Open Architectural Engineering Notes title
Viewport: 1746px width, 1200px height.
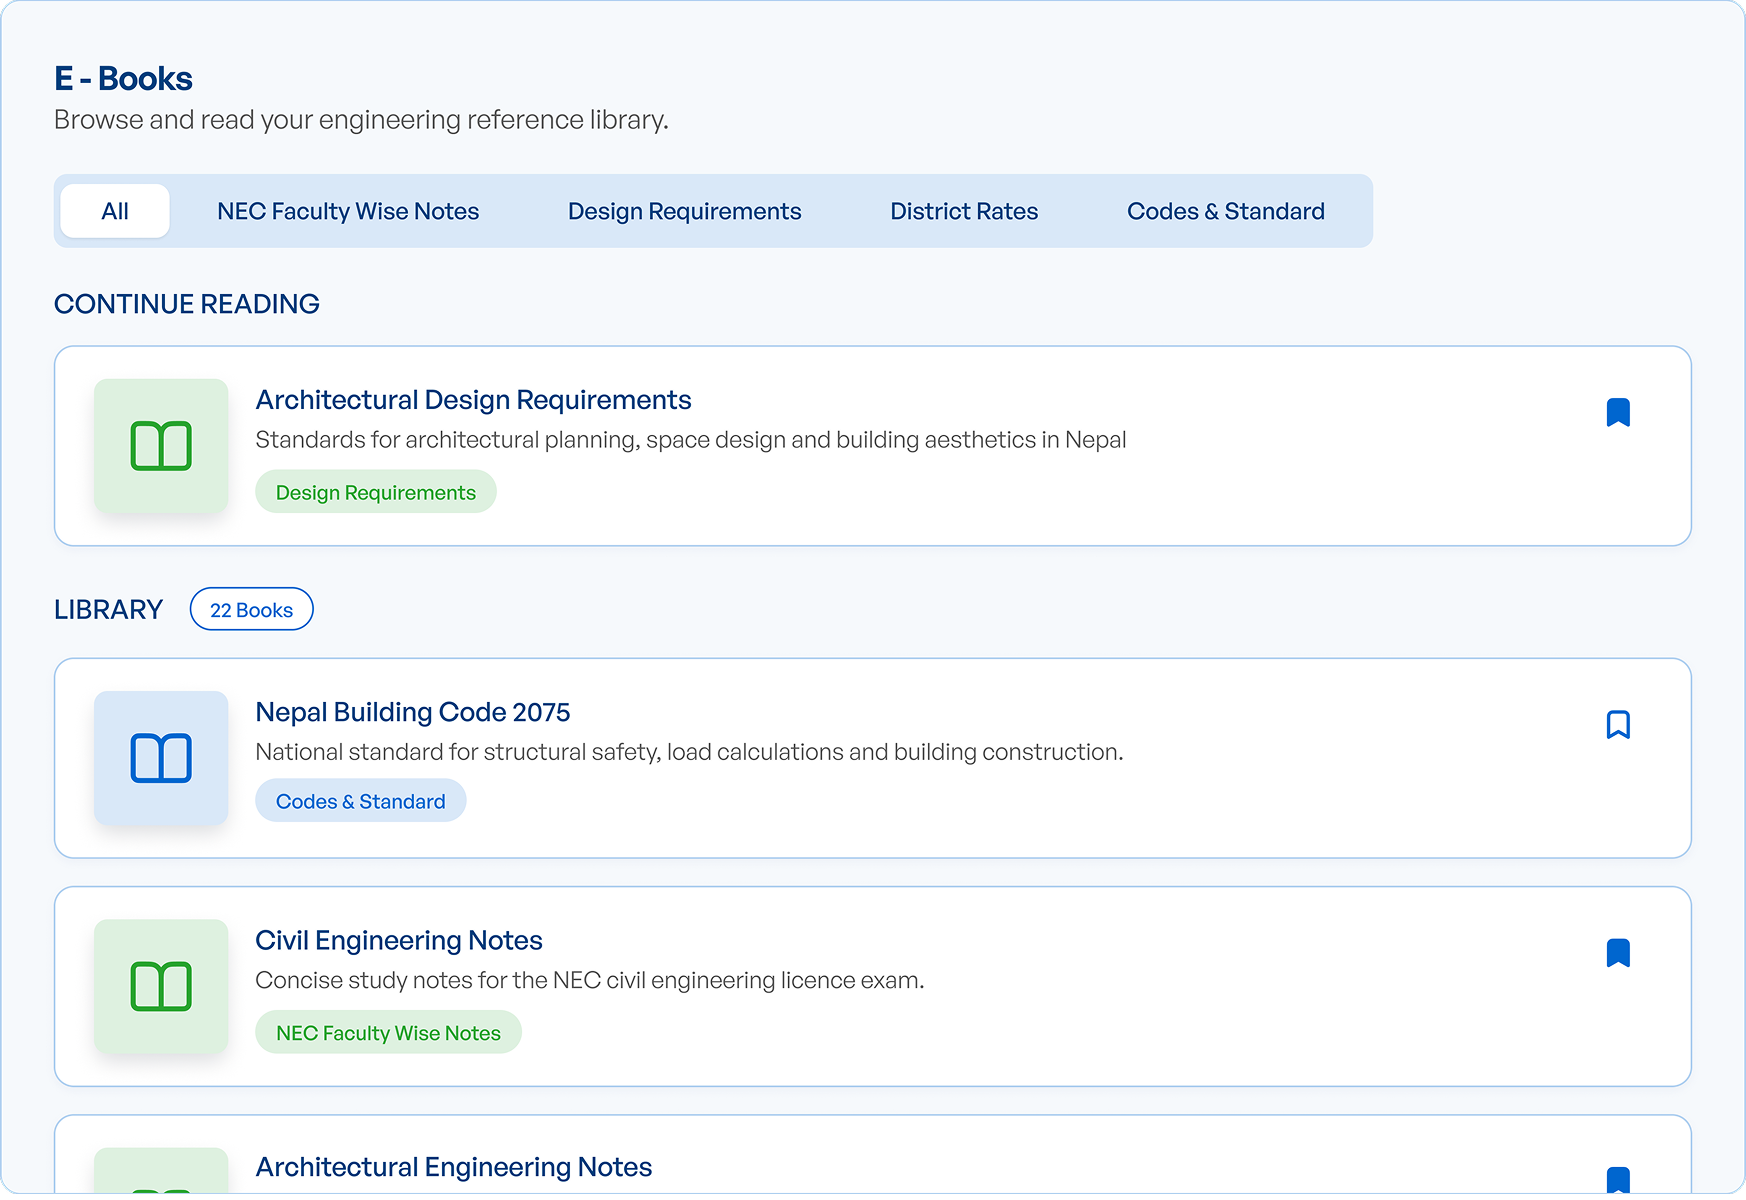(454, 1167)
